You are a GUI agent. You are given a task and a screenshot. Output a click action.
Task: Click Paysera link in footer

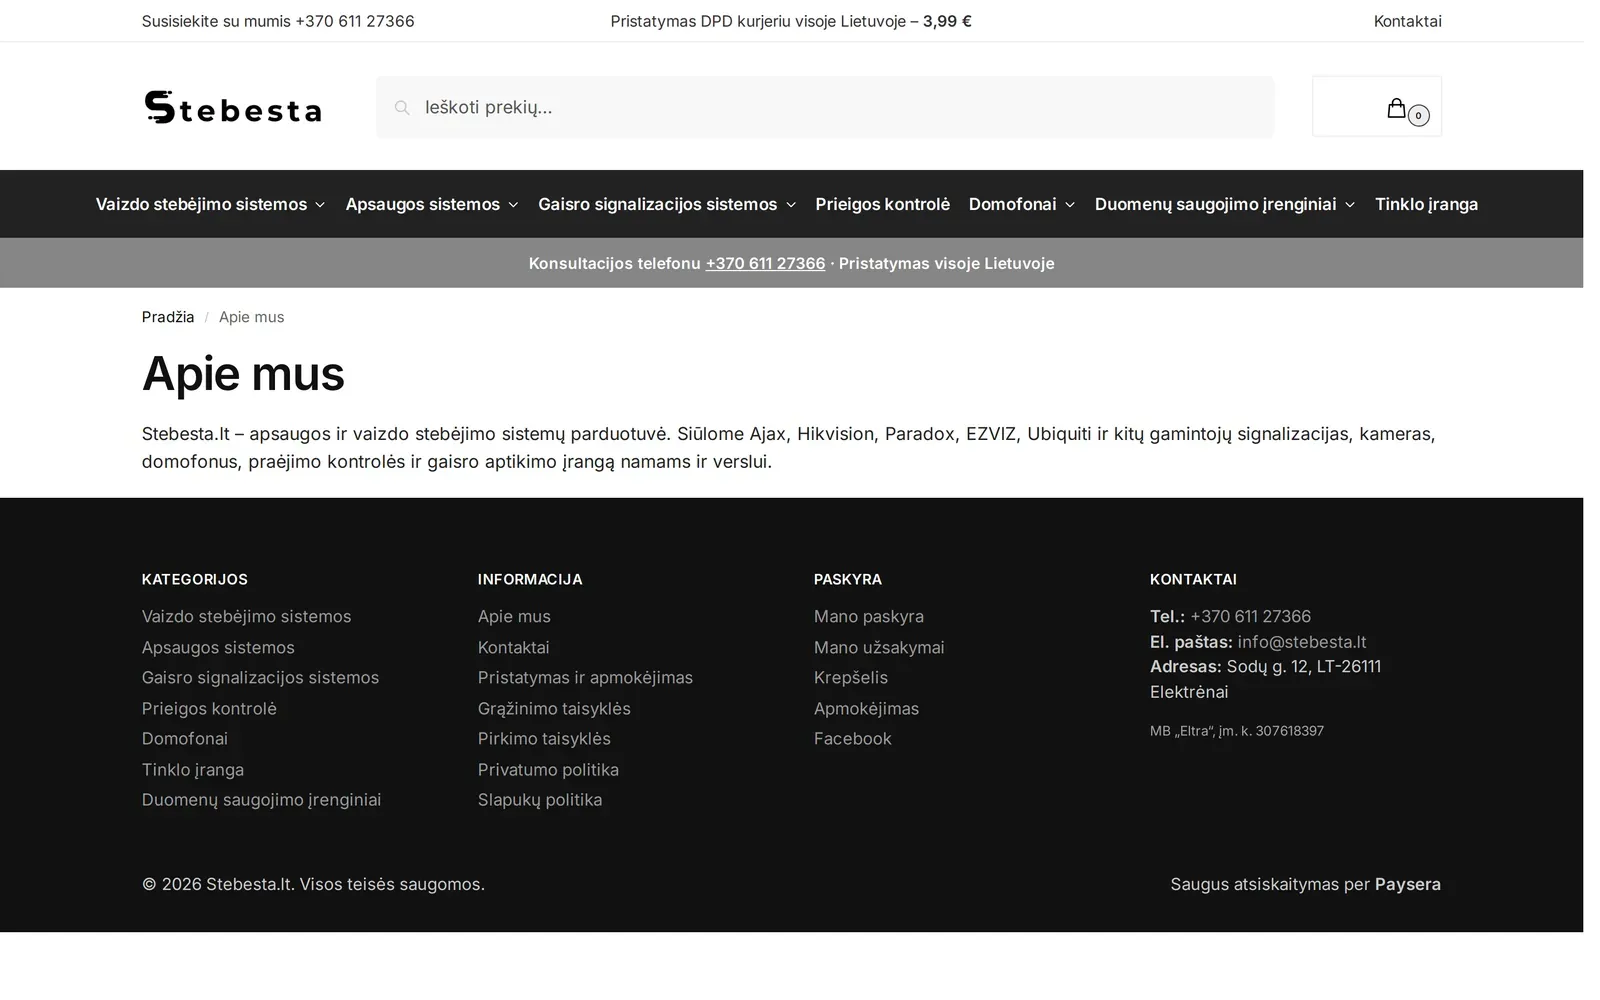[1408, 884]
